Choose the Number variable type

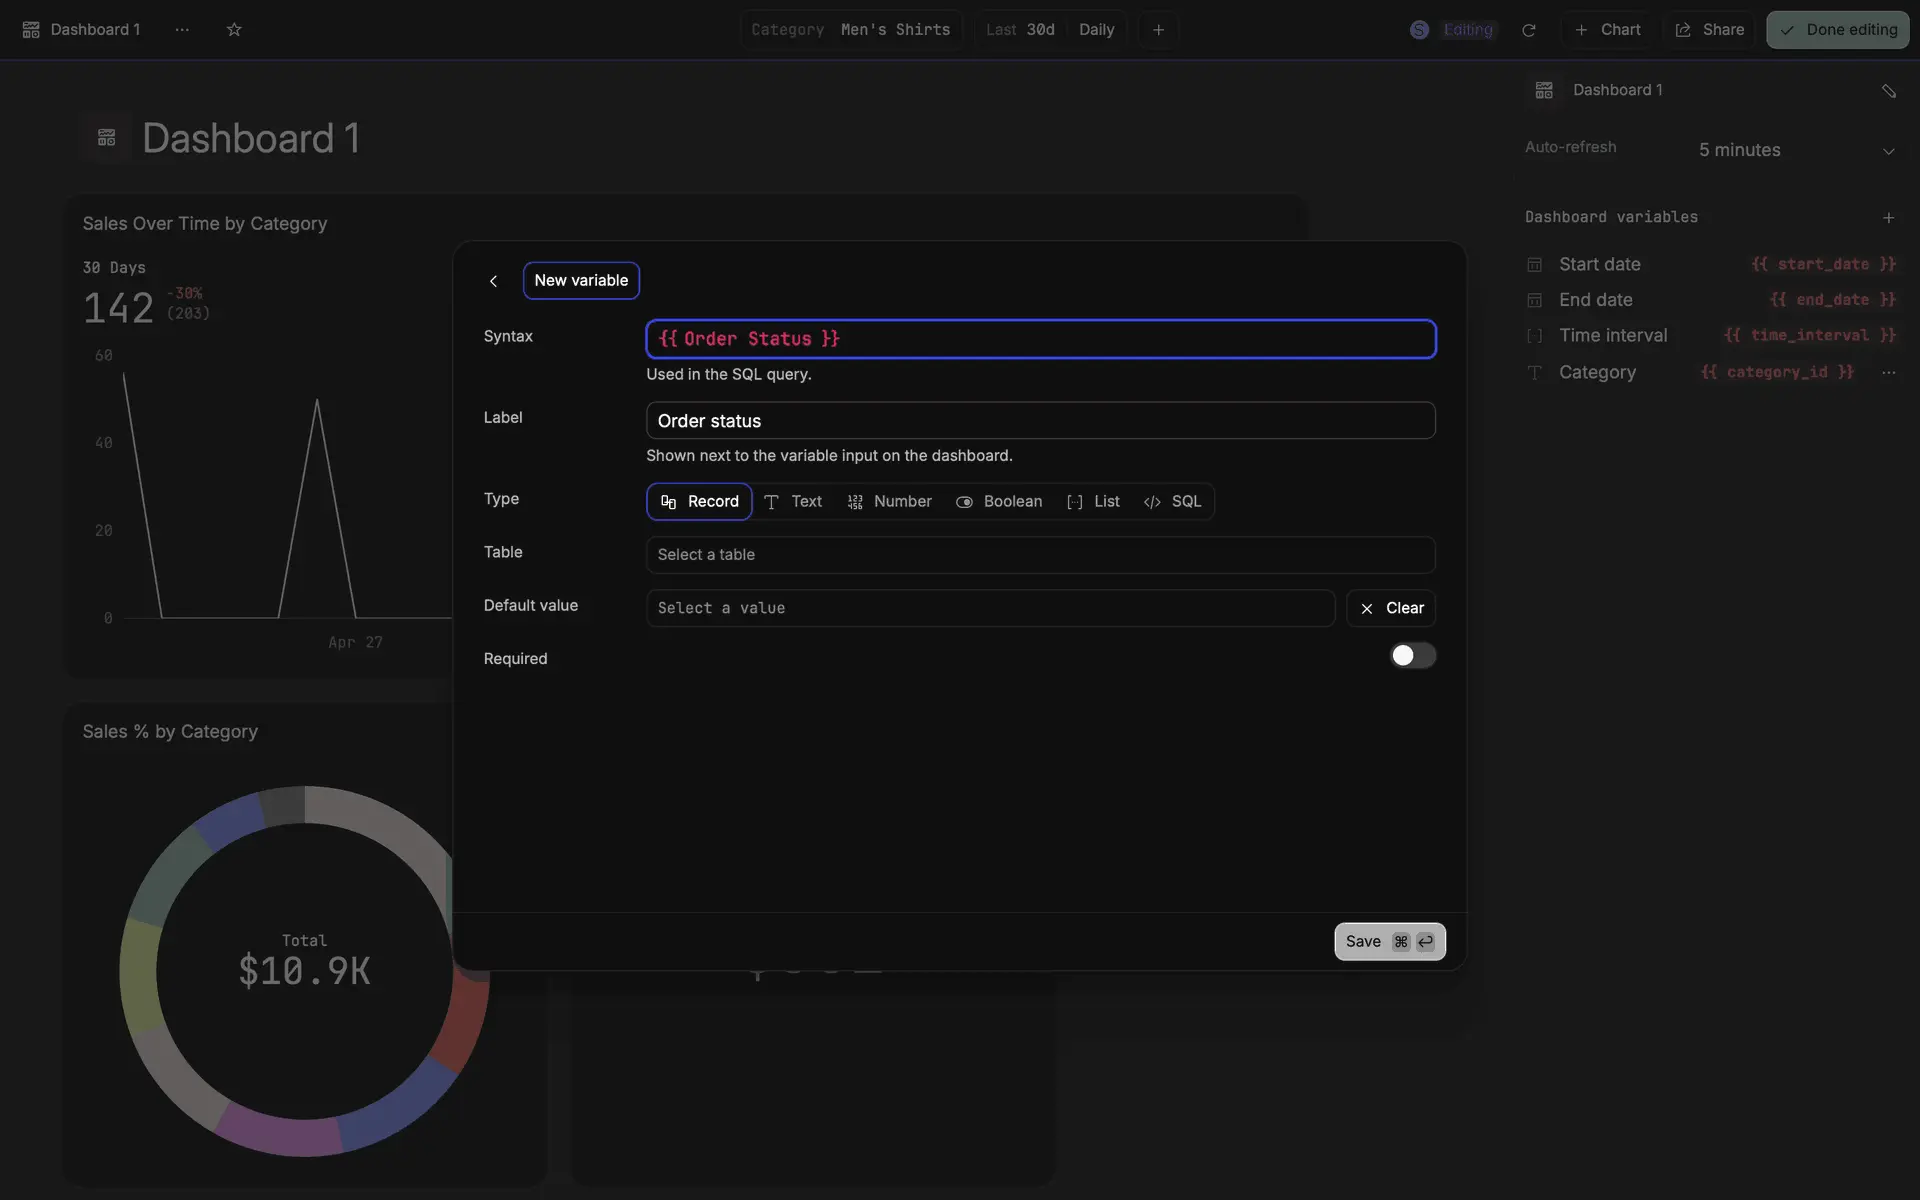tap(889, 502)
